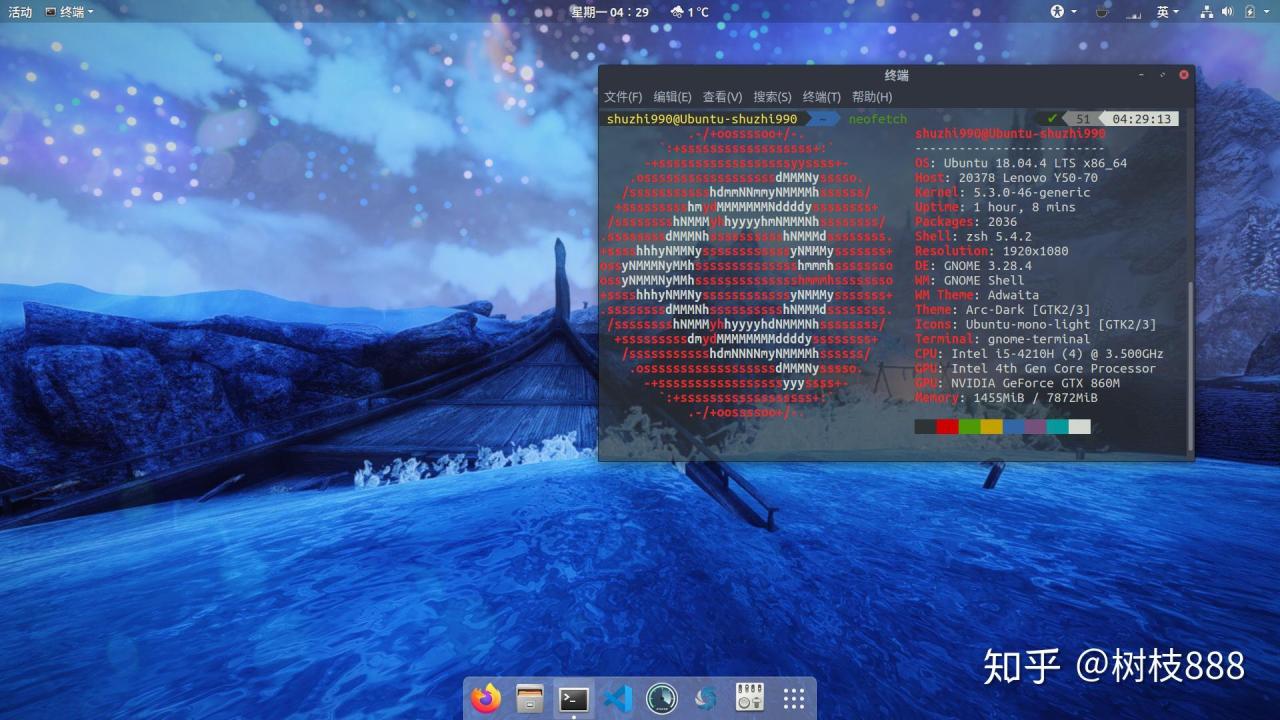Open Visual Studio Code from the dock

click(618, 698)
